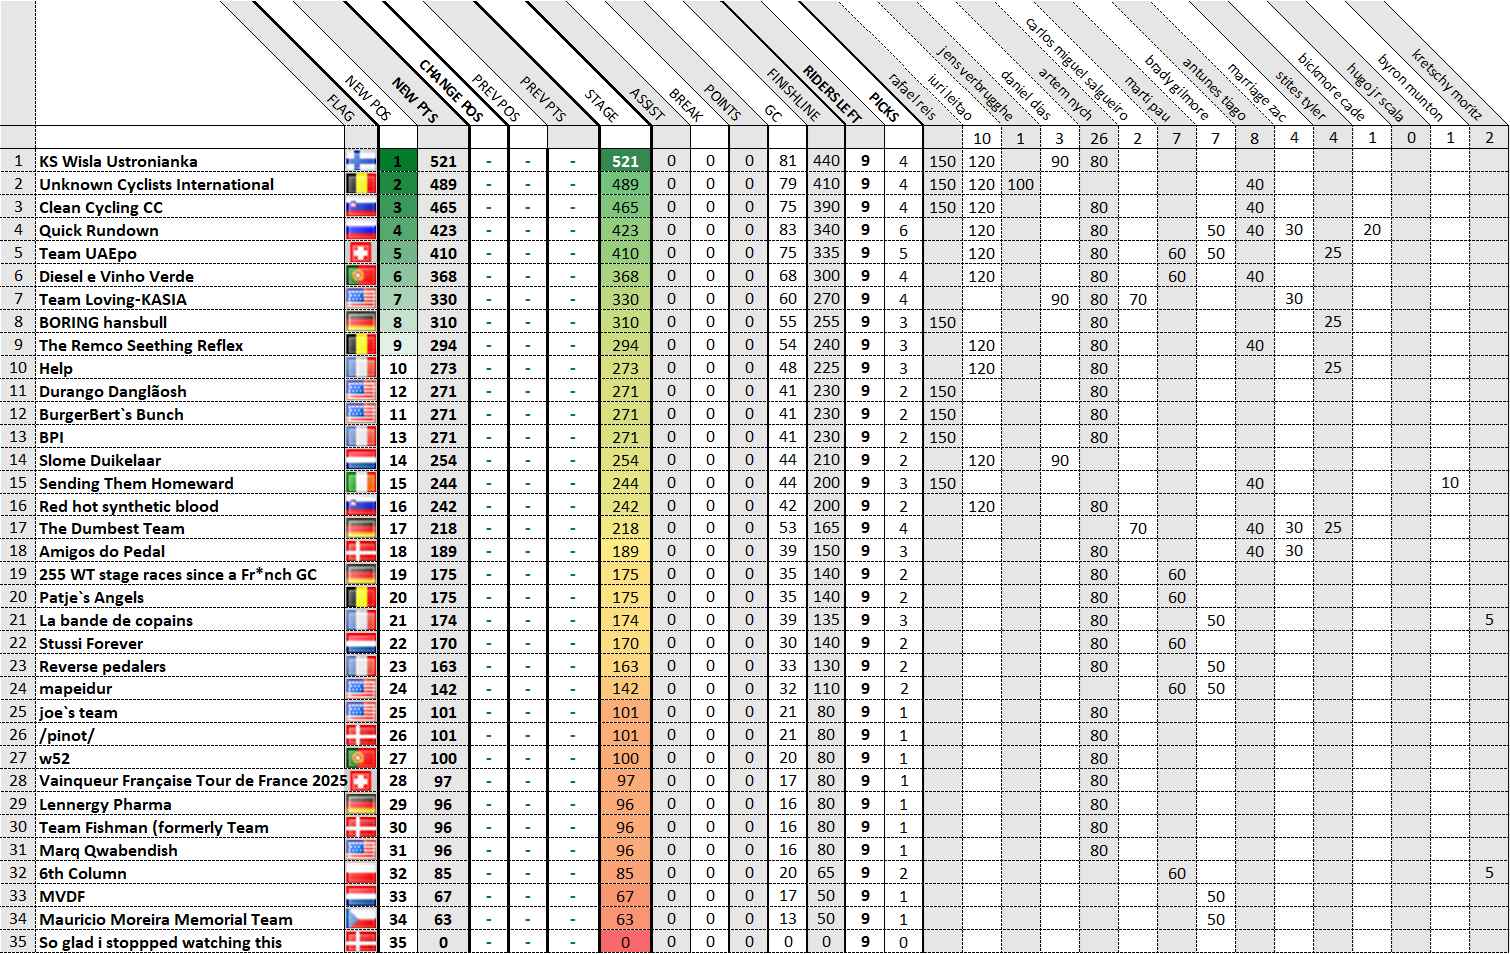Click the Portuguese flag beside Diesel e Vinho Verde

coord(360,276)
